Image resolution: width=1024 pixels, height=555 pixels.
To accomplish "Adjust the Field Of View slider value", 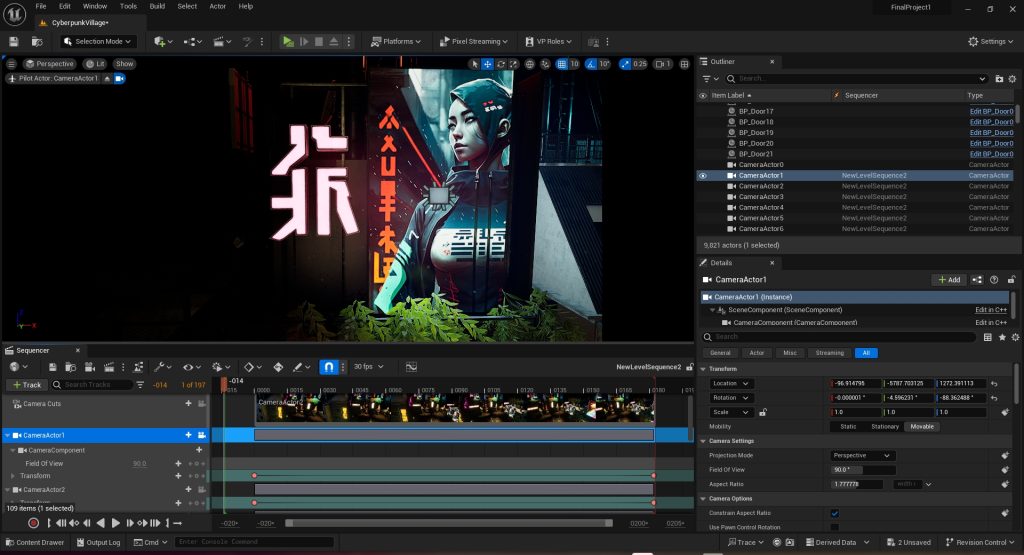I will [863, 470].
